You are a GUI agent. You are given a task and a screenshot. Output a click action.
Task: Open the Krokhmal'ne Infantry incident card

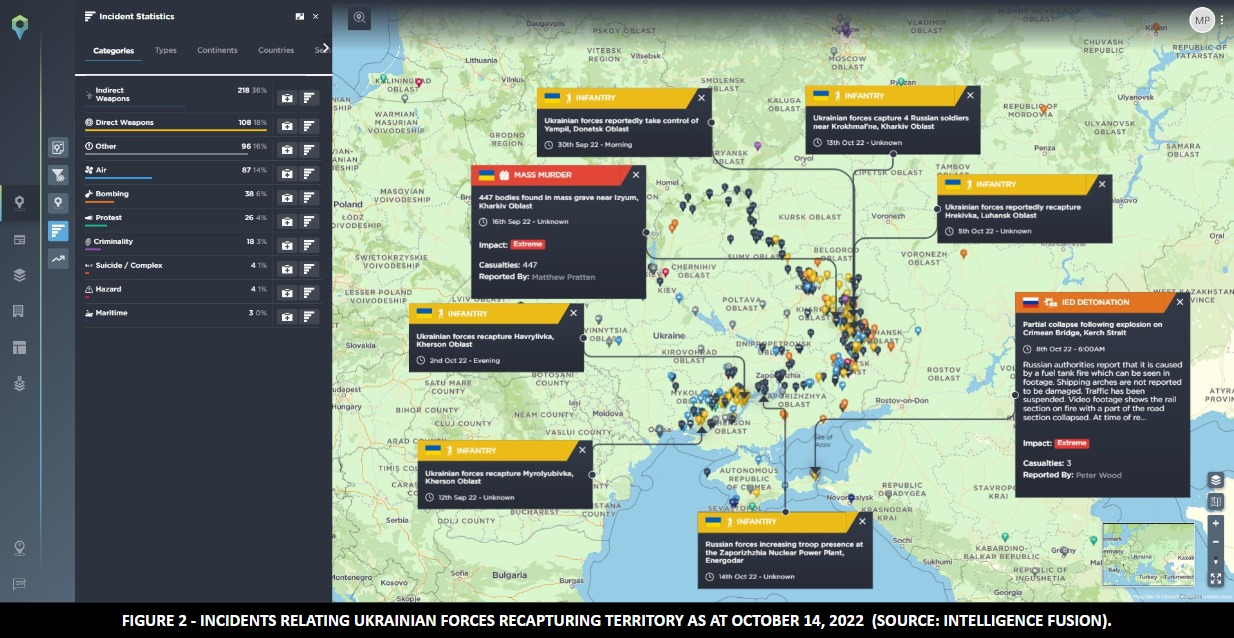892,120
